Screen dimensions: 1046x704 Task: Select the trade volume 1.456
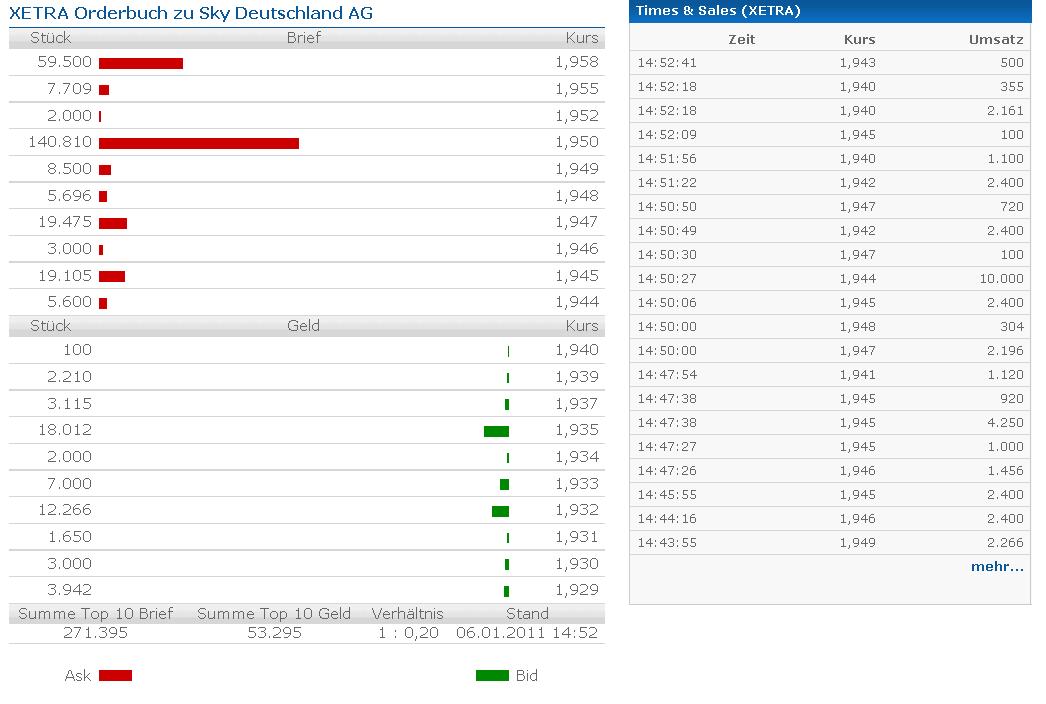point(1005,471)
